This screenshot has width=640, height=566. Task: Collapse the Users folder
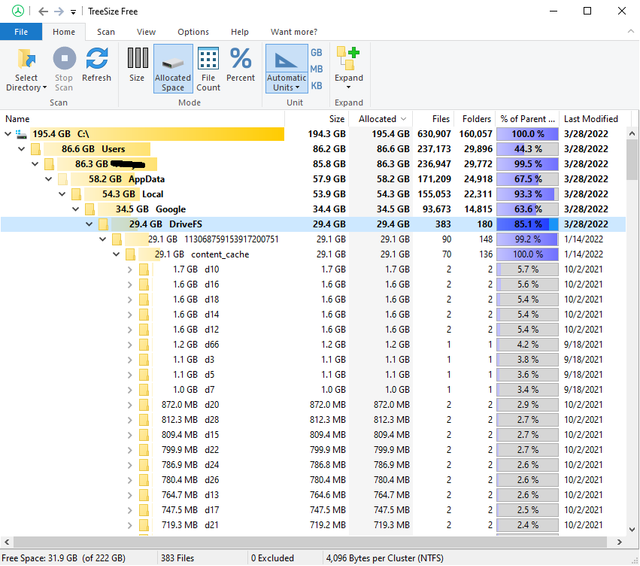pyautogui.click(x=21, y=149)
